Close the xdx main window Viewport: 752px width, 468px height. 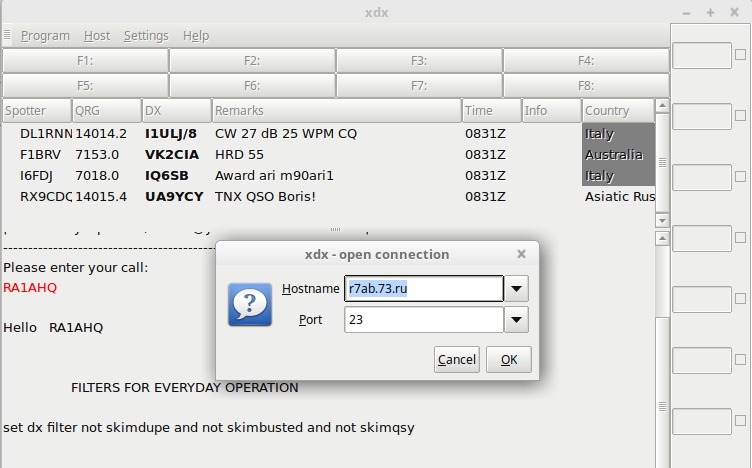tap(733, 12)
